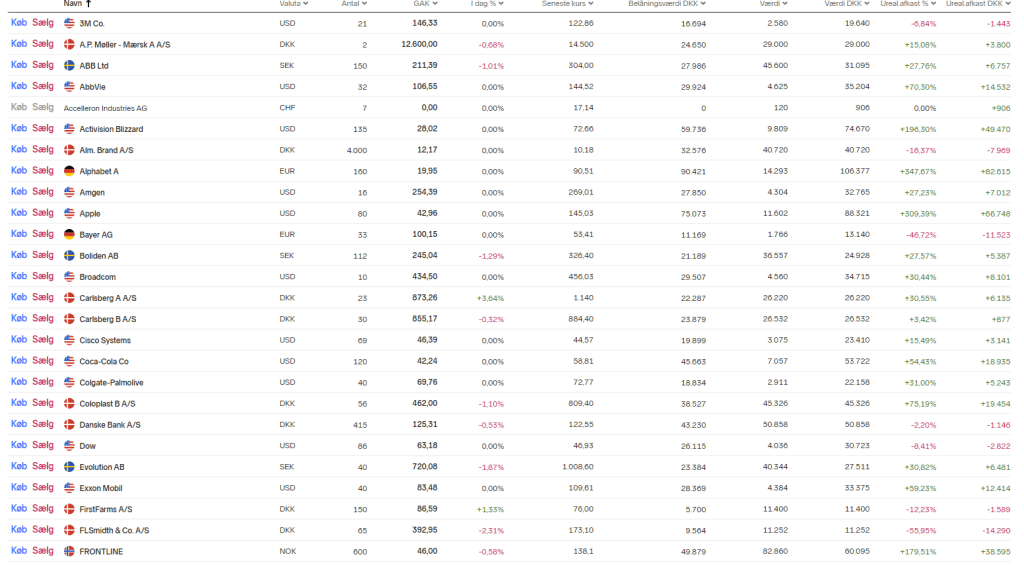Click the Norwegian flag beside FRONTLINE

pyautogui.click(x=69, y=551)
